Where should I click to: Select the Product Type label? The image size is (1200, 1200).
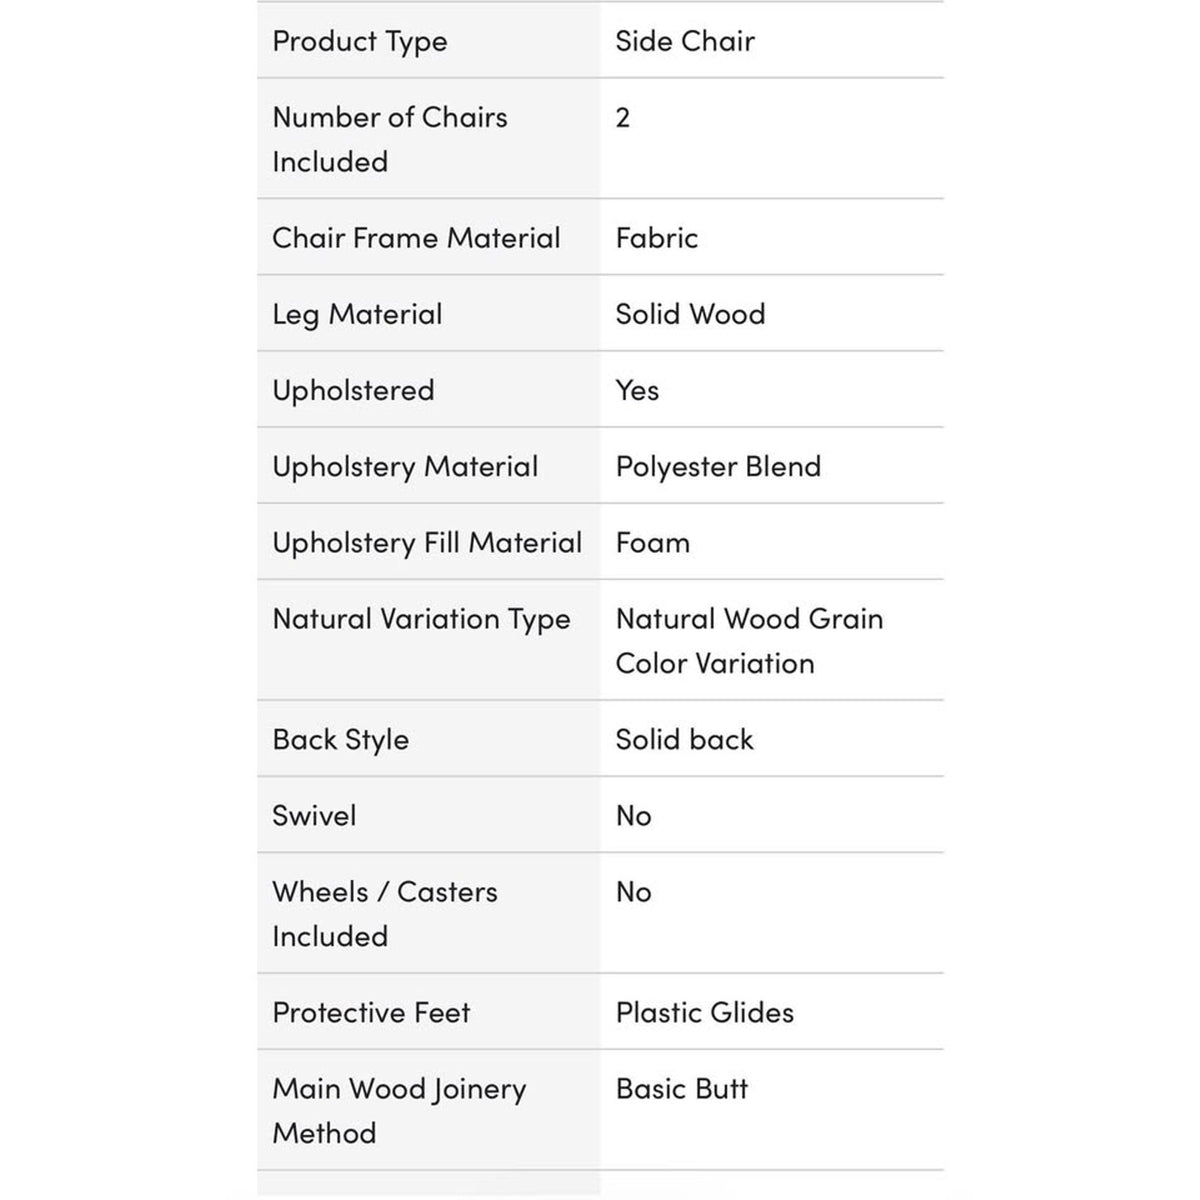click(360, 42)
